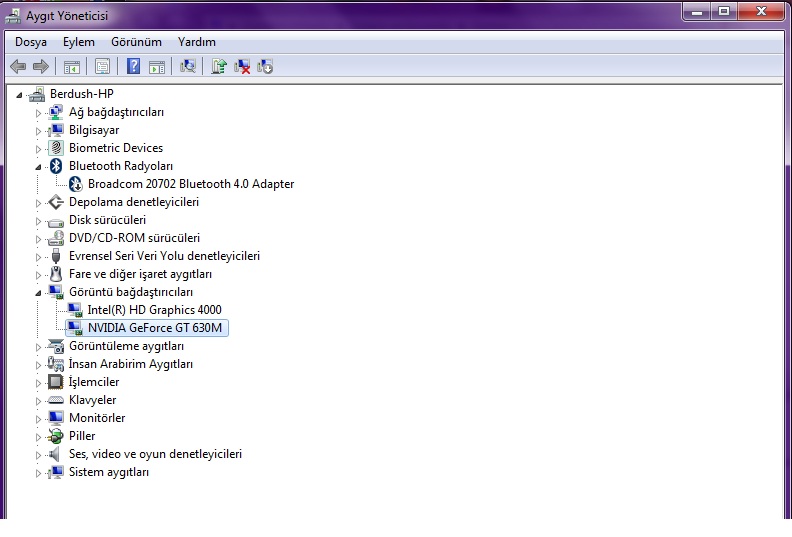Open the Görünüm menu
The height and width of the screenshot is (537, 792).
136,42
